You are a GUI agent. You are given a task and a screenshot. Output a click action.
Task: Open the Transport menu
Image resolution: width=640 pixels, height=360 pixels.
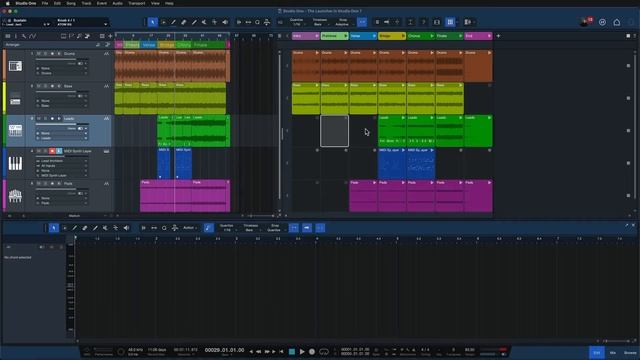coord(137,3)
